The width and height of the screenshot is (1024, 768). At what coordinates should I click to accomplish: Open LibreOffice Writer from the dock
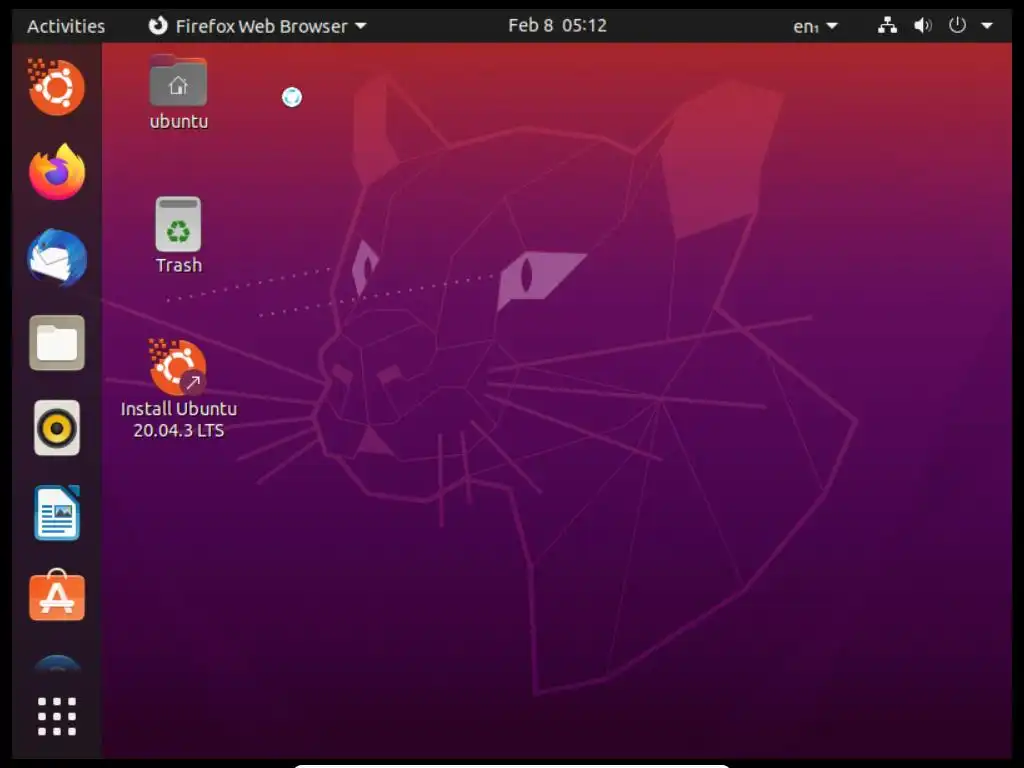click(x=57, y=513)
